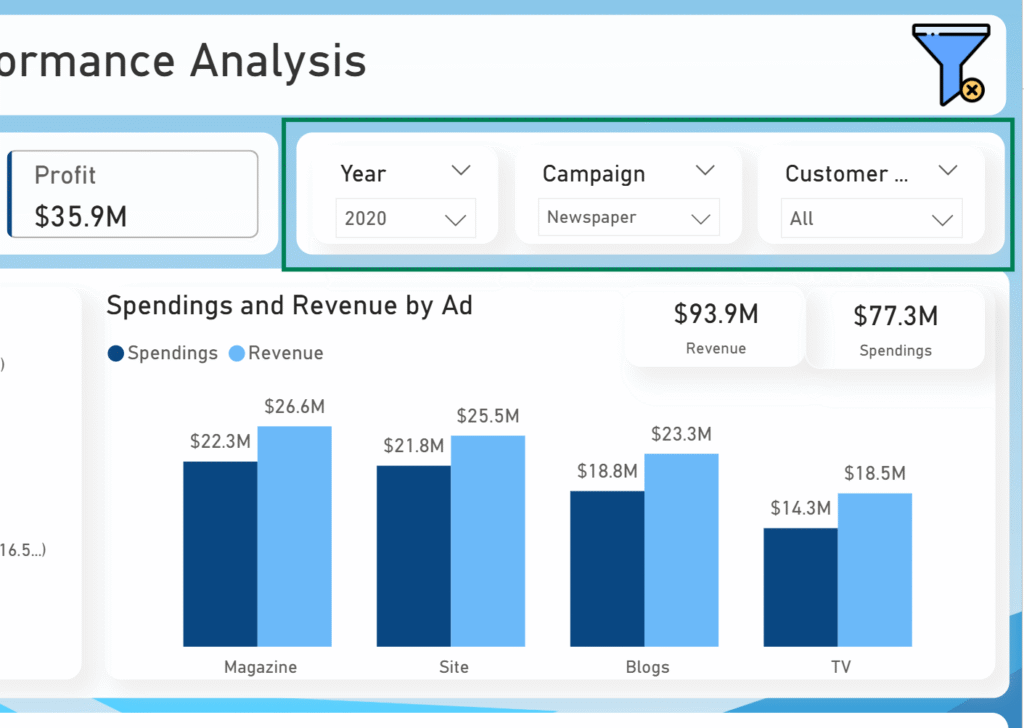Click the dark blue Spendings legend dot

tap(116, 353)
